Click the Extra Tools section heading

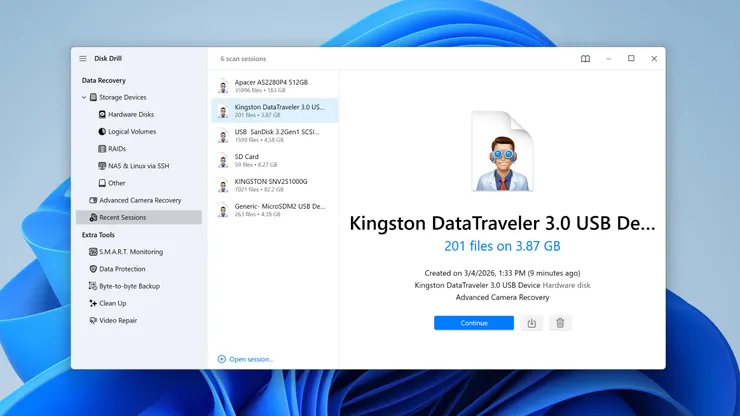(98, 235)
